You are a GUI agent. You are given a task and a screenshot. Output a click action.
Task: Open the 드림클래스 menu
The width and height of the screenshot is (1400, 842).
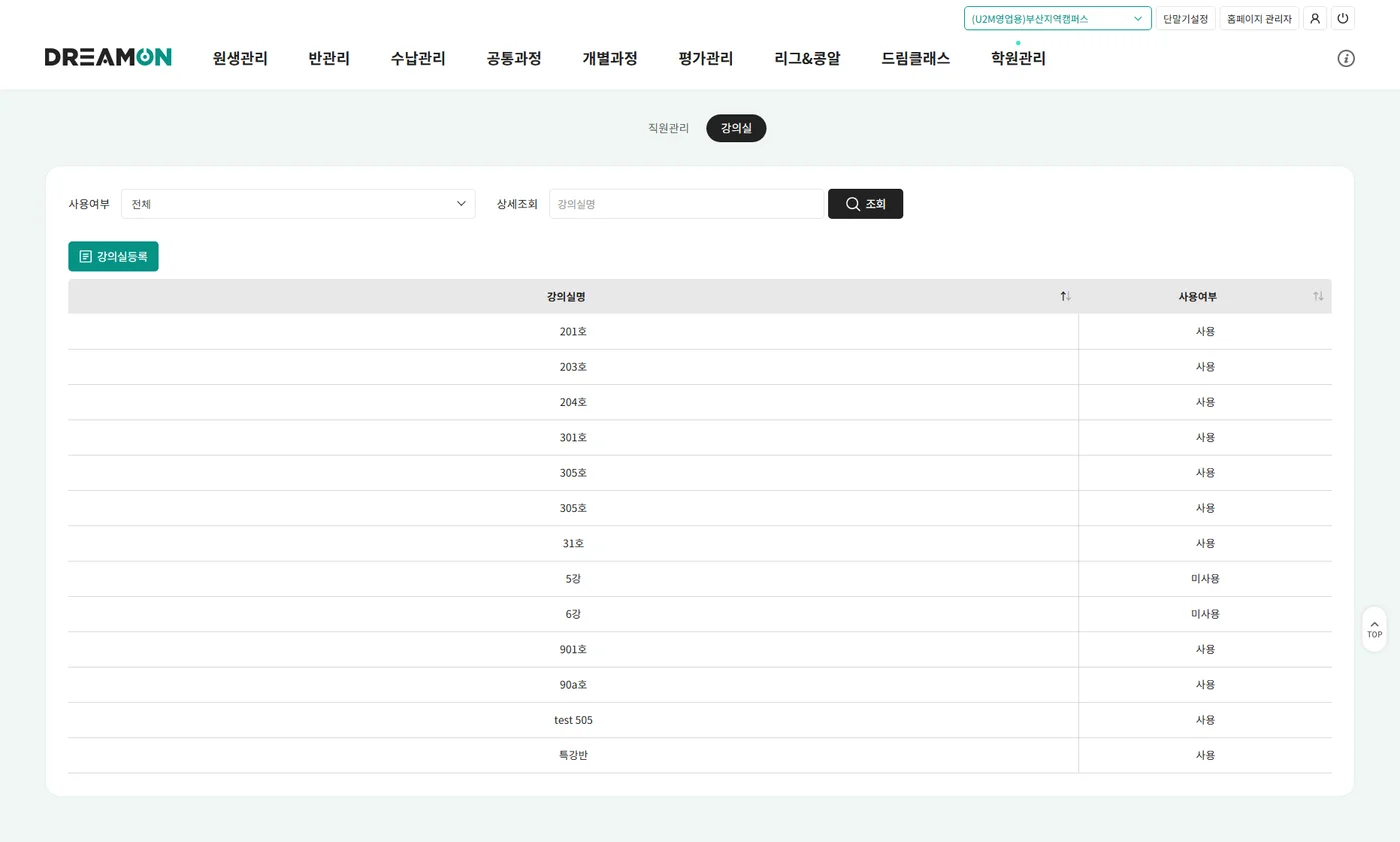point(916,58)
